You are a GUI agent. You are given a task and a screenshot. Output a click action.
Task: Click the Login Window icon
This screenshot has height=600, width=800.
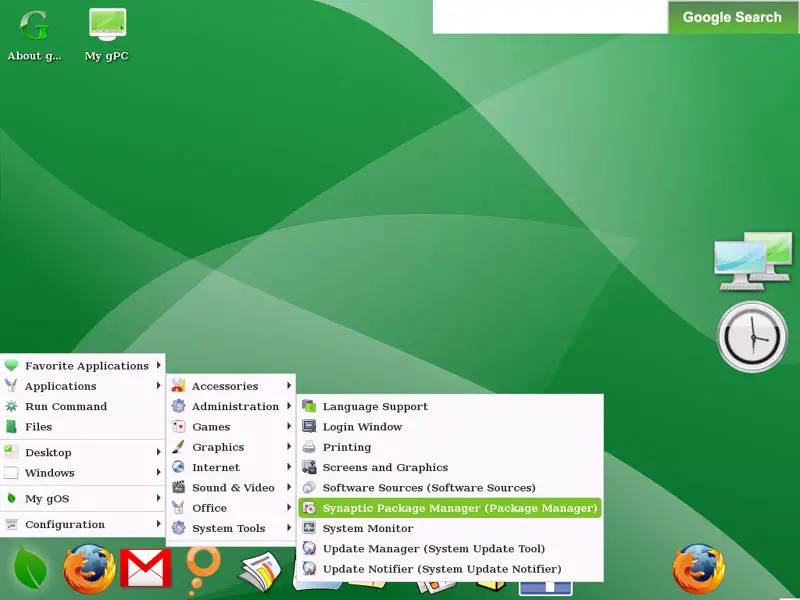click(x=309, y=427)
